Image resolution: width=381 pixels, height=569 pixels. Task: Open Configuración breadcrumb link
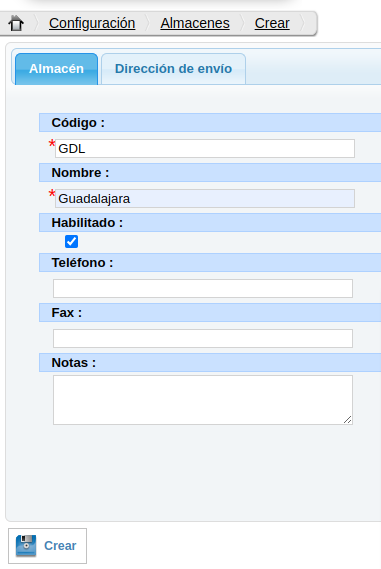tap(92, 23)
